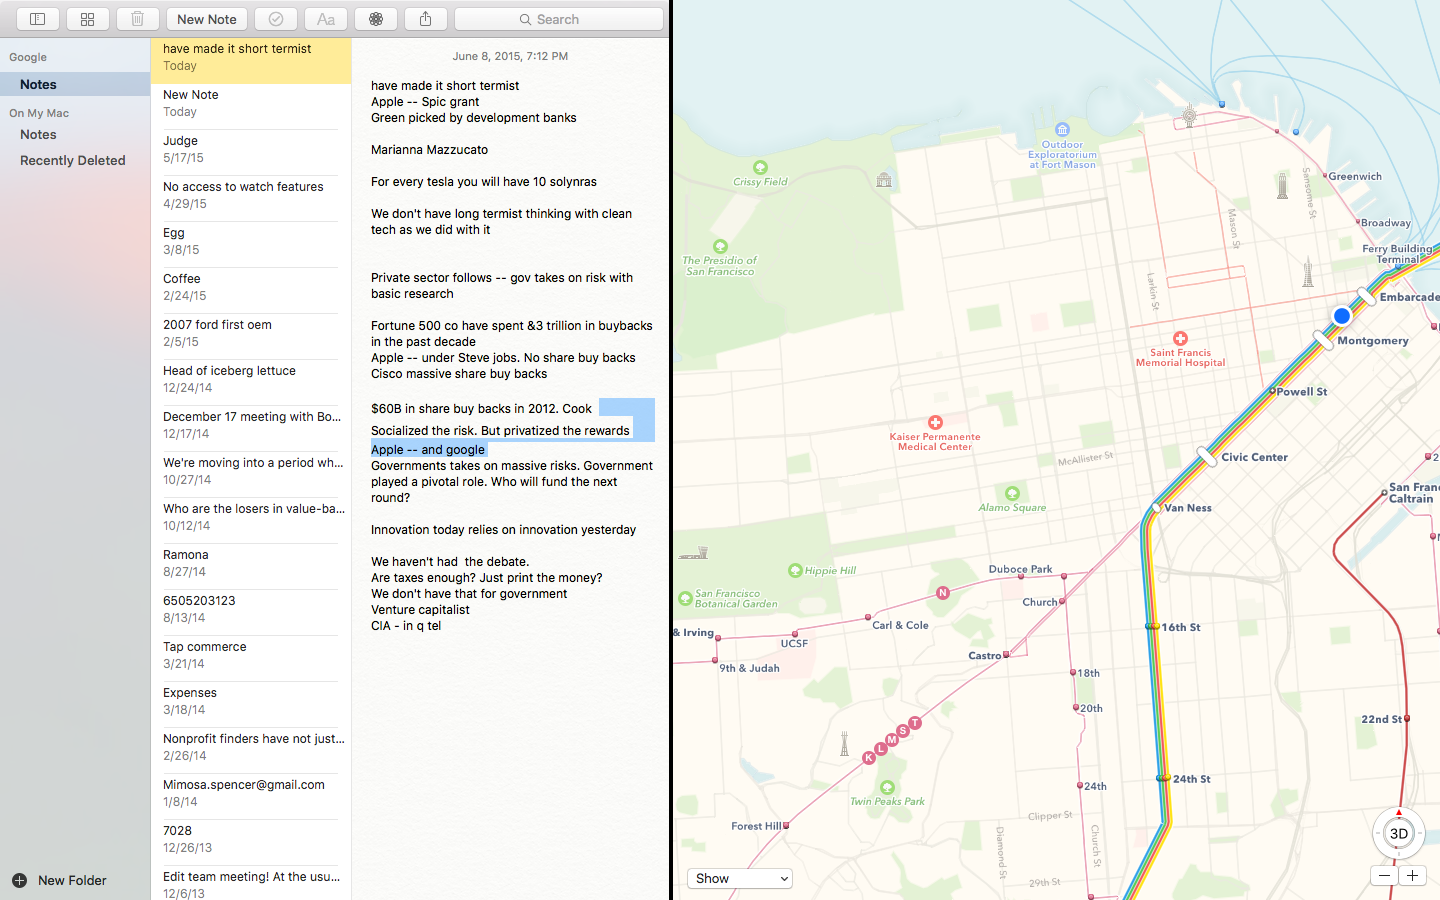
Task: Click the Crissy Field park marker
Action: [760, 167]
